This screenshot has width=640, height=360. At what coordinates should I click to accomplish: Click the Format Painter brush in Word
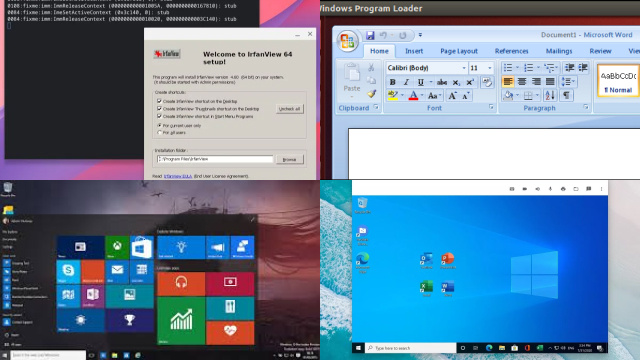coord(371,94)
